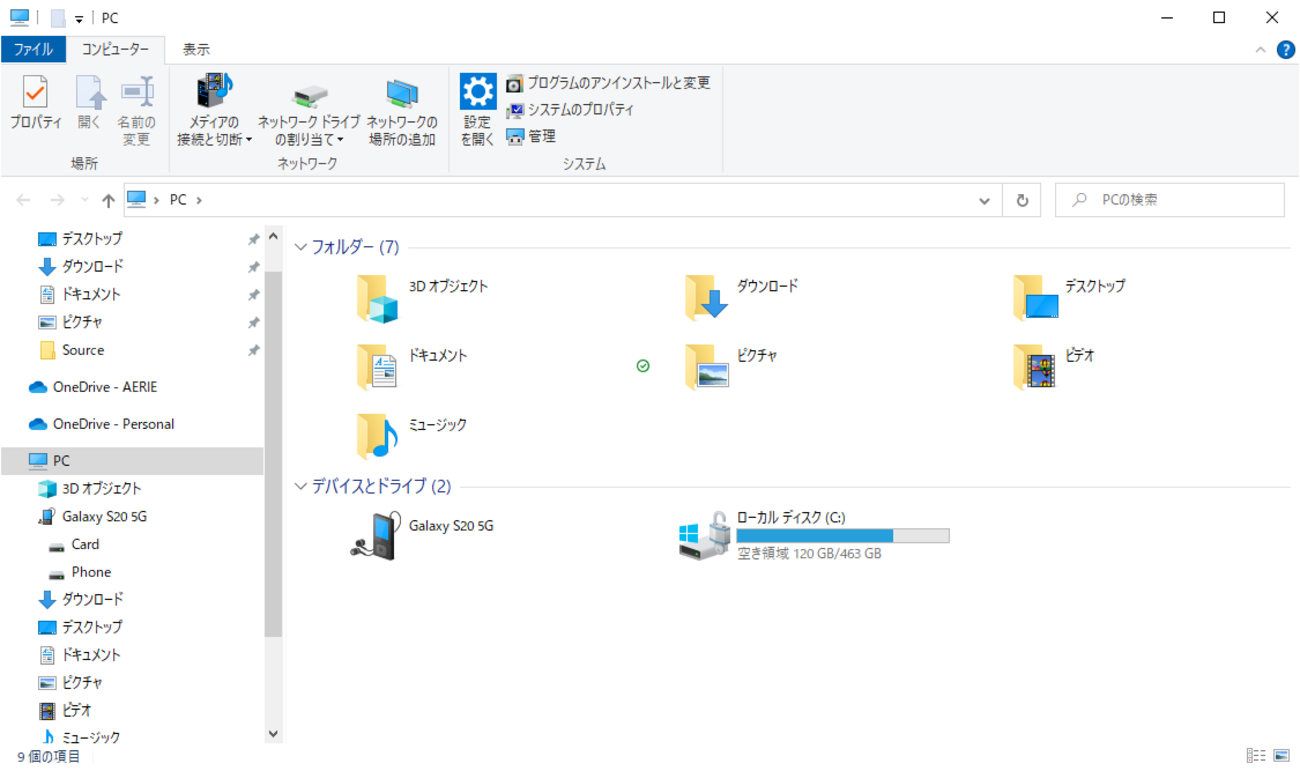Select the ビデオ folder in the フォルダー group
This screenshot has height=771, width=1300.
[x=1054, y=366]
